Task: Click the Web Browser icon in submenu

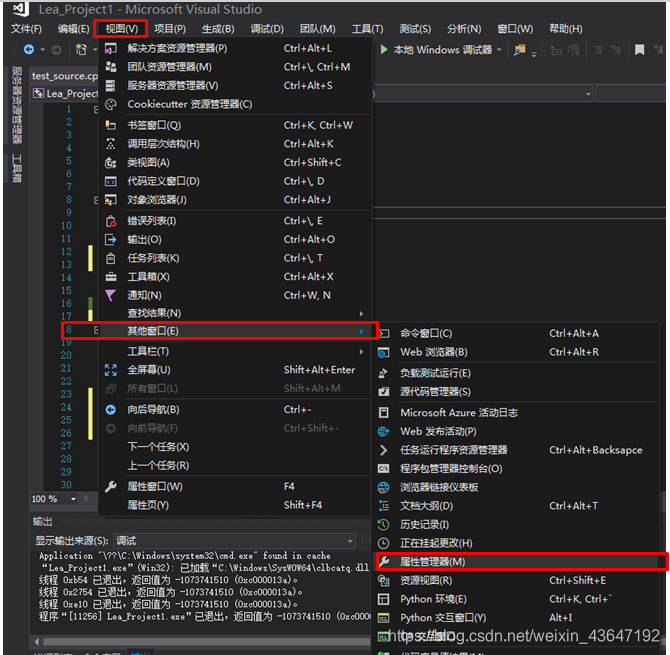Action: coord(384,352)
